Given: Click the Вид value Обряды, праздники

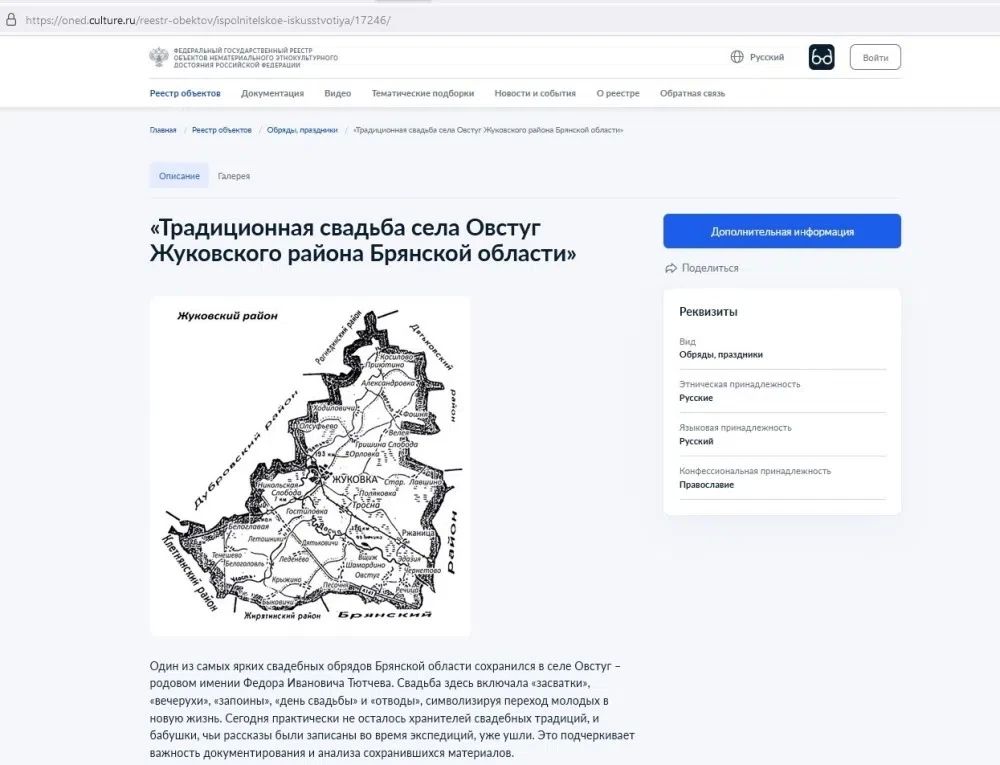Looking at the screenshot, I should pos(721,354).
